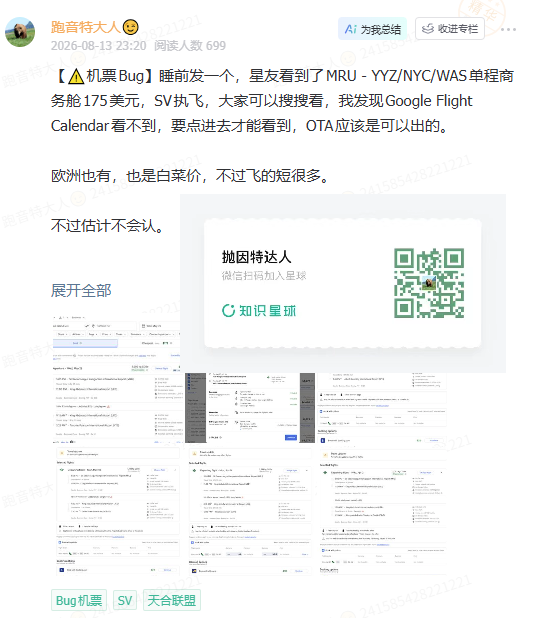Click the AI 为我总结 button

coord(373,29)
